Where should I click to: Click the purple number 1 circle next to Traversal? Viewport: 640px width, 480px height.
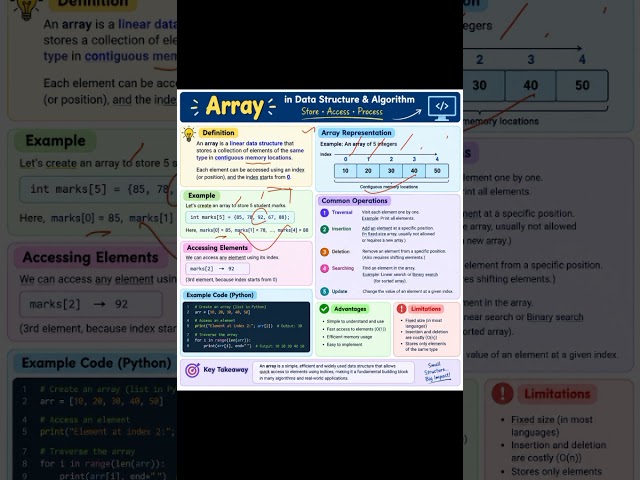324,213
